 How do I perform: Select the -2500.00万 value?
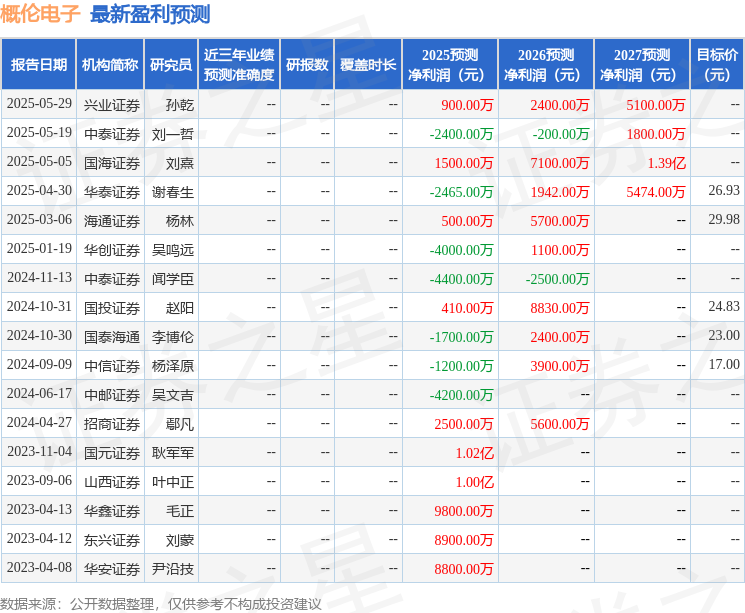[x=557, y=278]
